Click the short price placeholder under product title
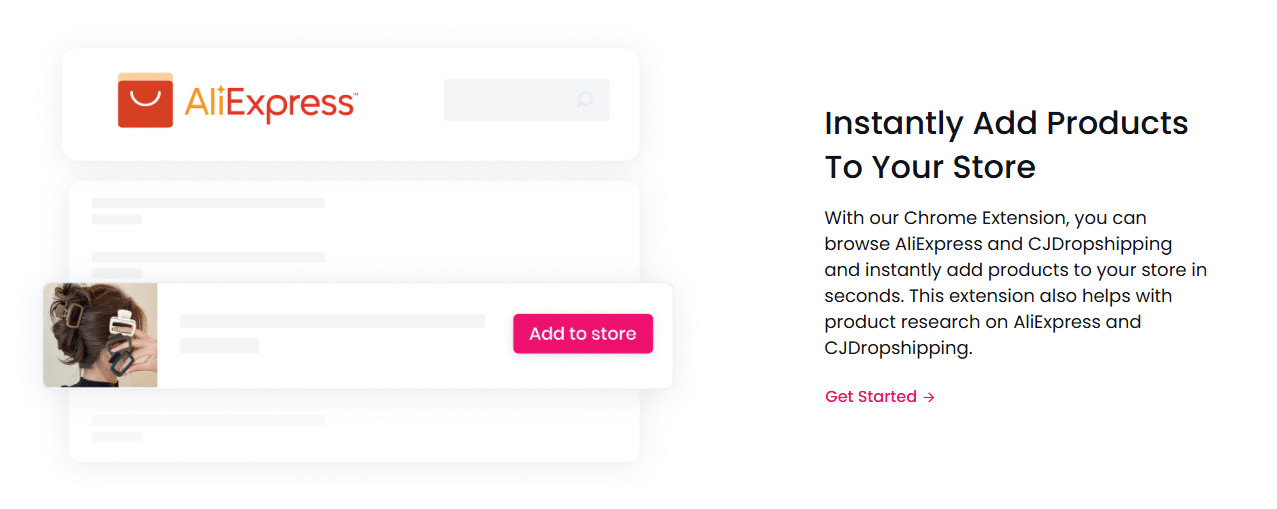1277x509 pixels. (219, 345)
